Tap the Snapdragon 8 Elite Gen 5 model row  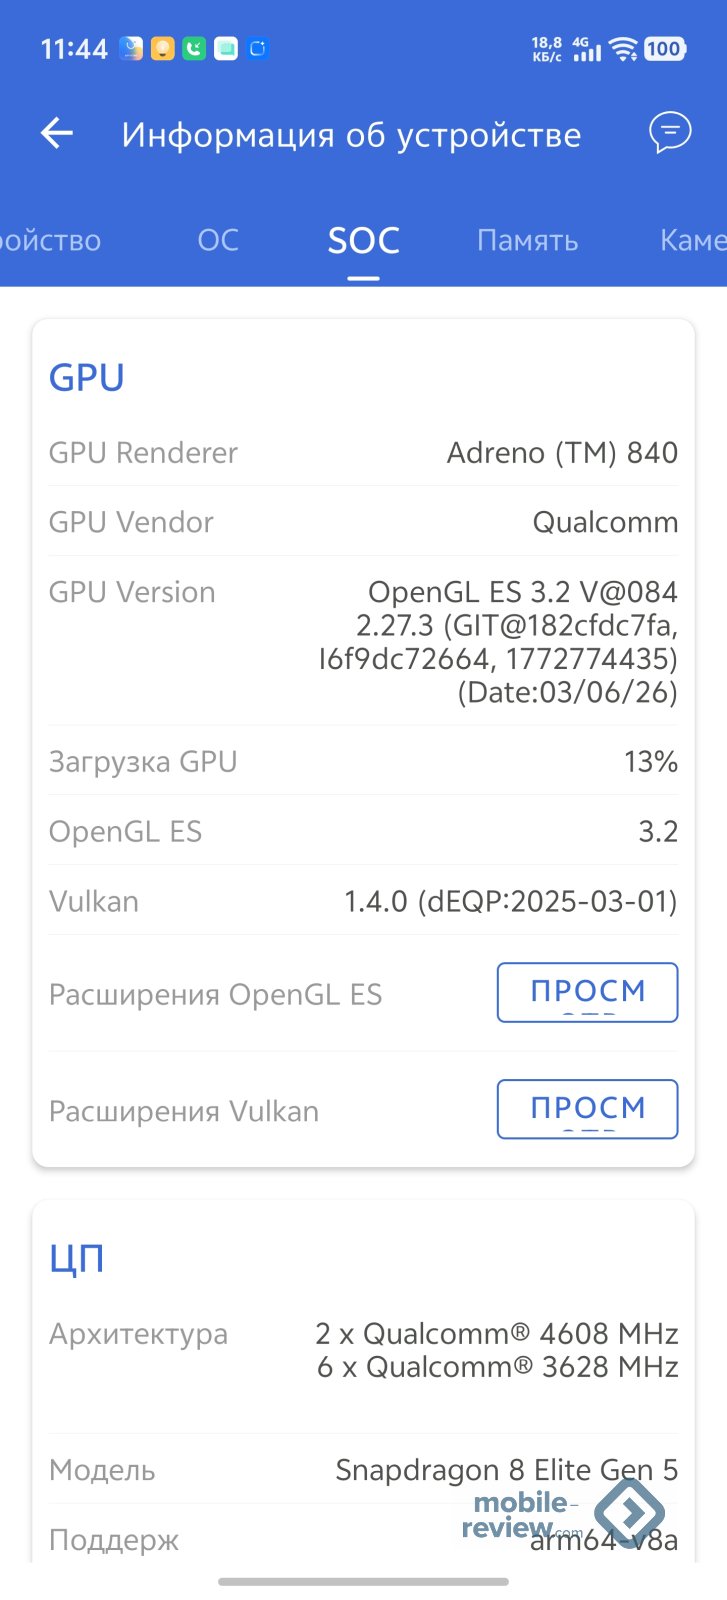(363, 1470)
